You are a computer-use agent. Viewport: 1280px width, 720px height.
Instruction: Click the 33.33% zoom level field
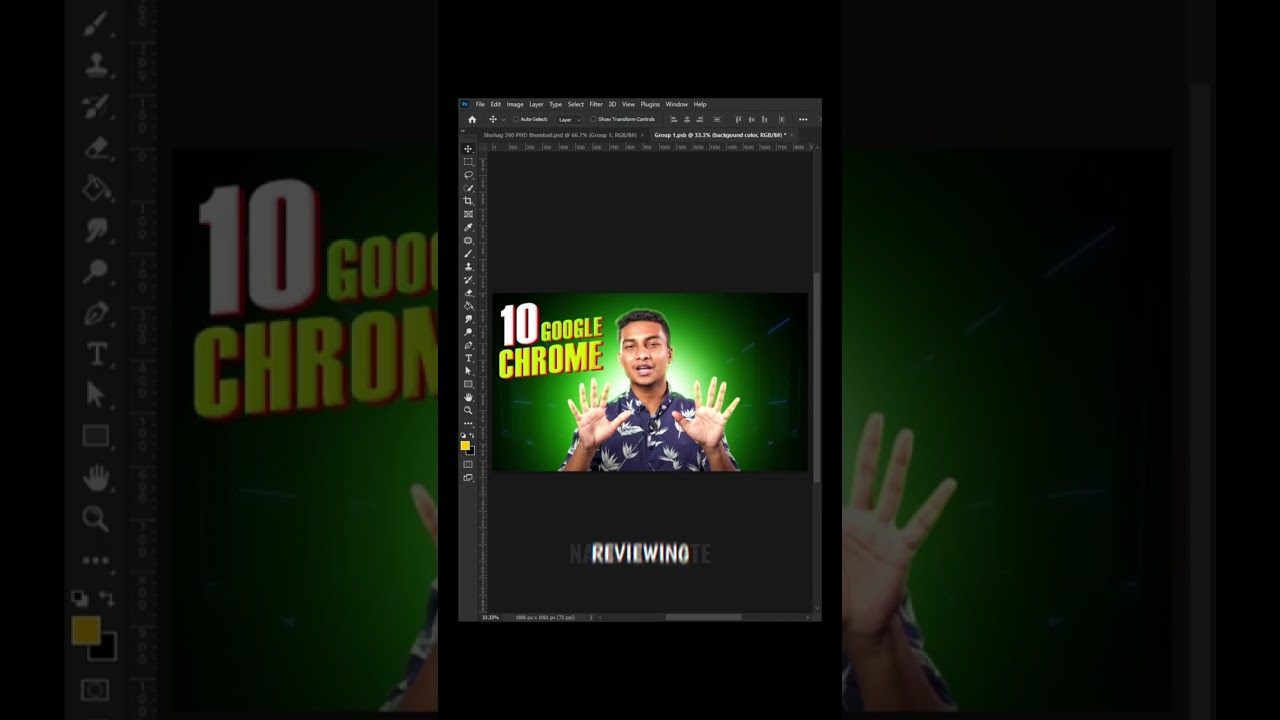[490, 617]
